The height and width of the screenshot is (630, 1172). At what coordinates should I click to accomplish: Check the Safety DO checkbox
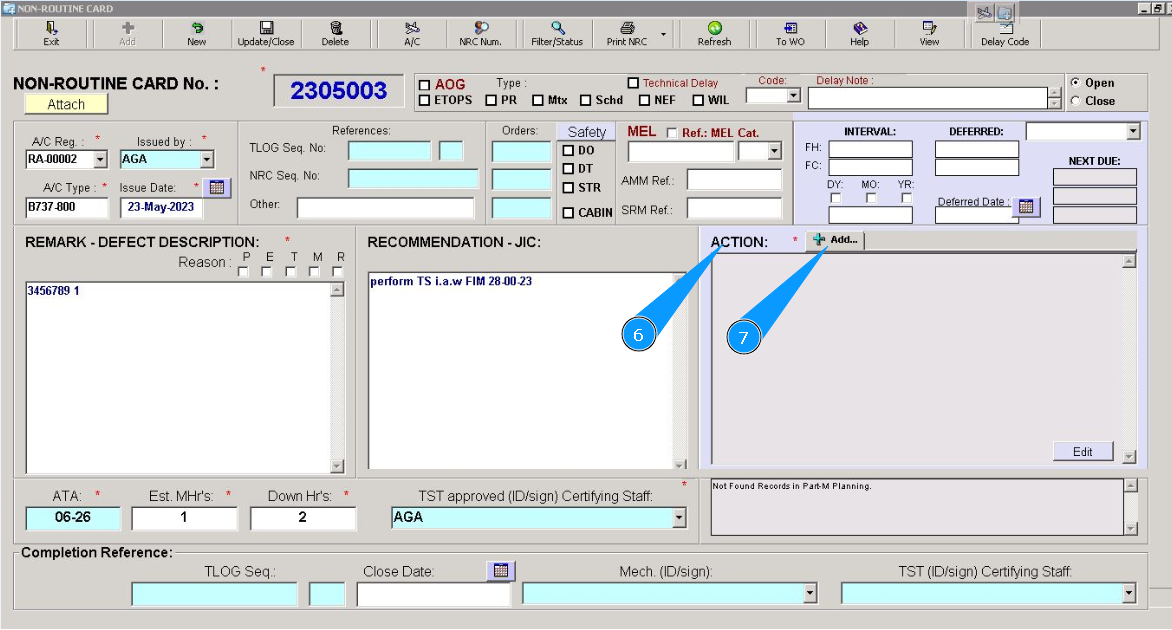[568, 150]
